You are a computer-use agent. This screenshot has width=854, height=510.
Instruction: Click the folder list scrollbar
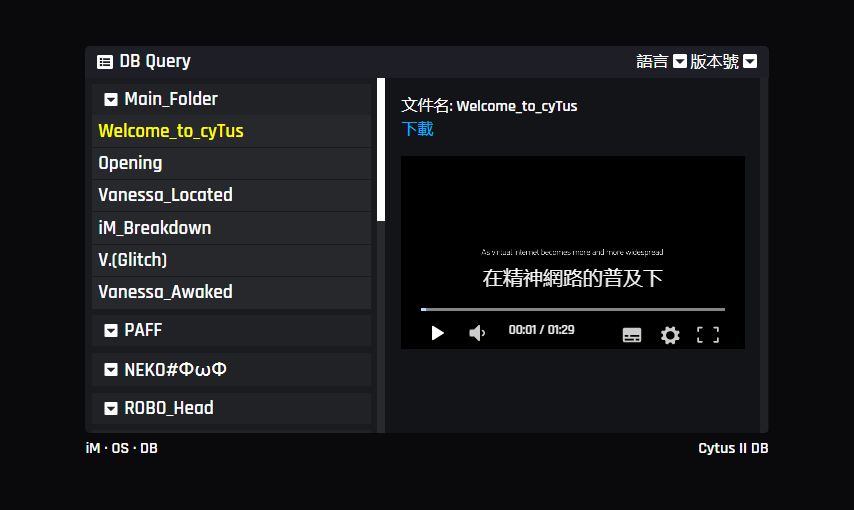[381, 149]
